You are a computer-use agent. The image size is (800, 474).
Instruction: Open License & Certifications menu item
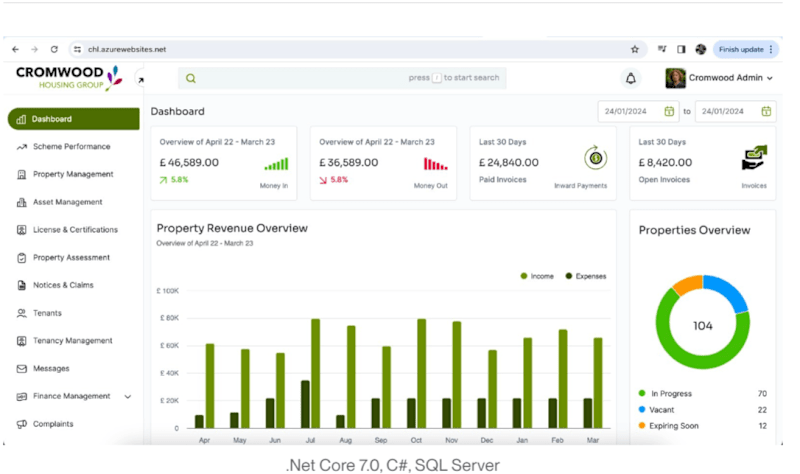75,230
